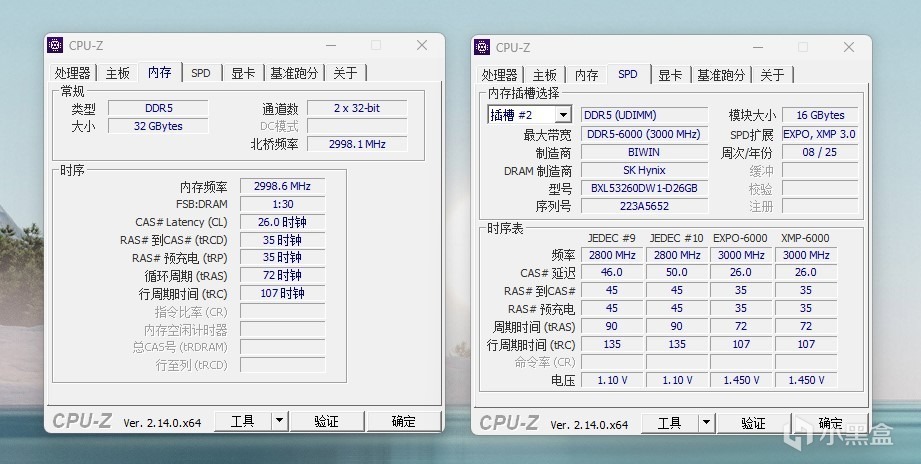Click the 08 / 25 week/year field

point(820,152)
